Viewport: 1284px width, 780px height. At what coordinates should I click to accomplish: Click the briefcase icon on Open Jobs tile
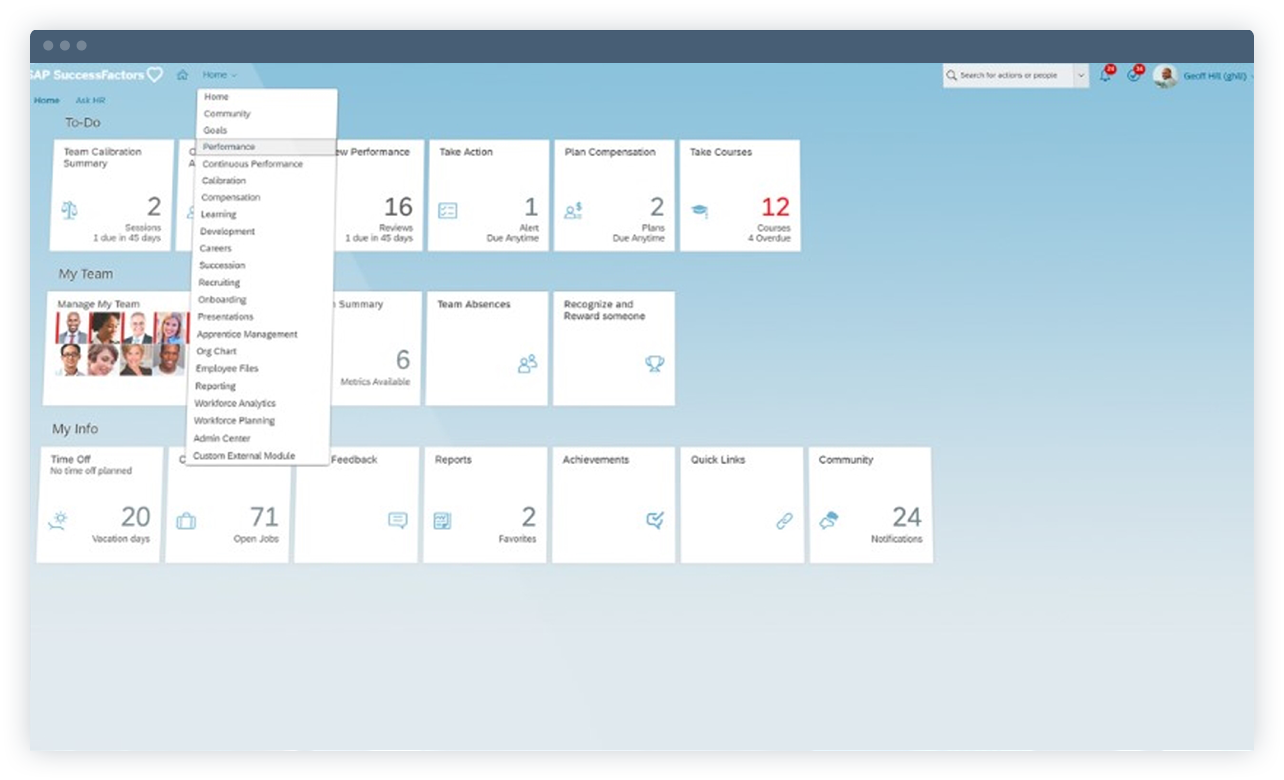(186, 521)
